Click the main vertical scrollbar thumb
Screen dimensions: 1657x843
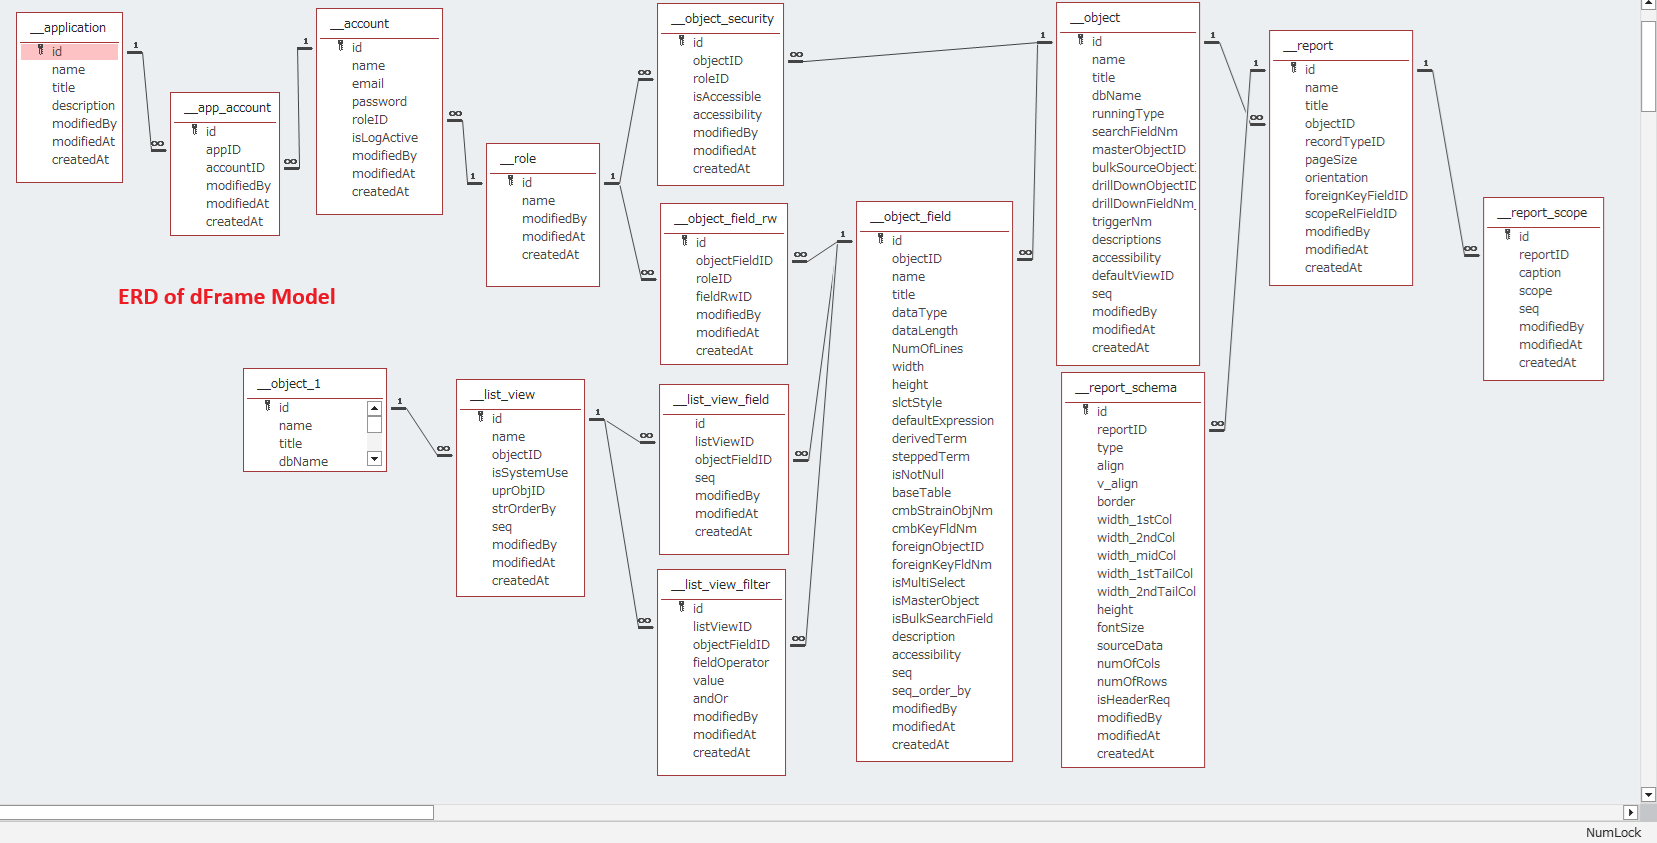(x=1649, y=66)
